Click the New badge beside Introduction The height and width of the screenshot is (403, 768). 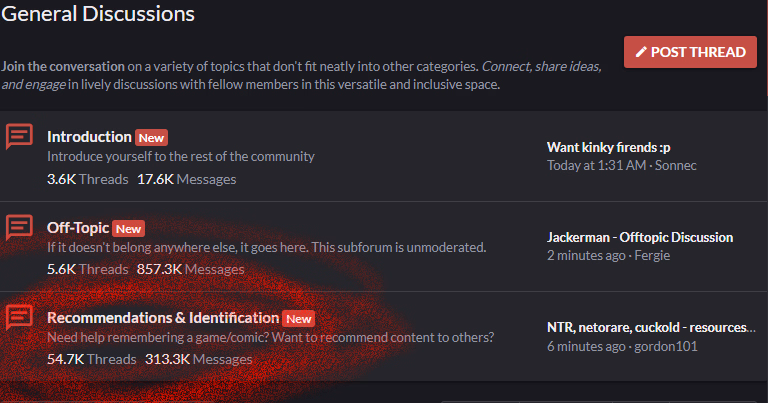(151, 138)
